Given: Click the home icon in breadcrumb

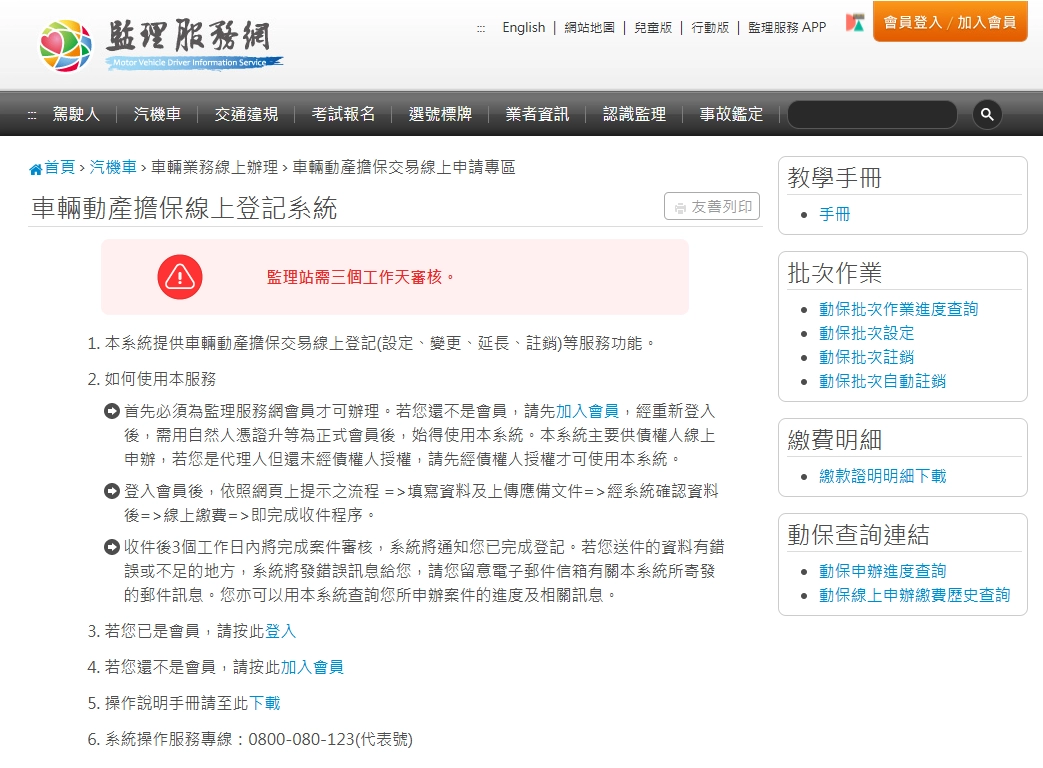Looking at the screenshot, I should click(x=36, y=169).
